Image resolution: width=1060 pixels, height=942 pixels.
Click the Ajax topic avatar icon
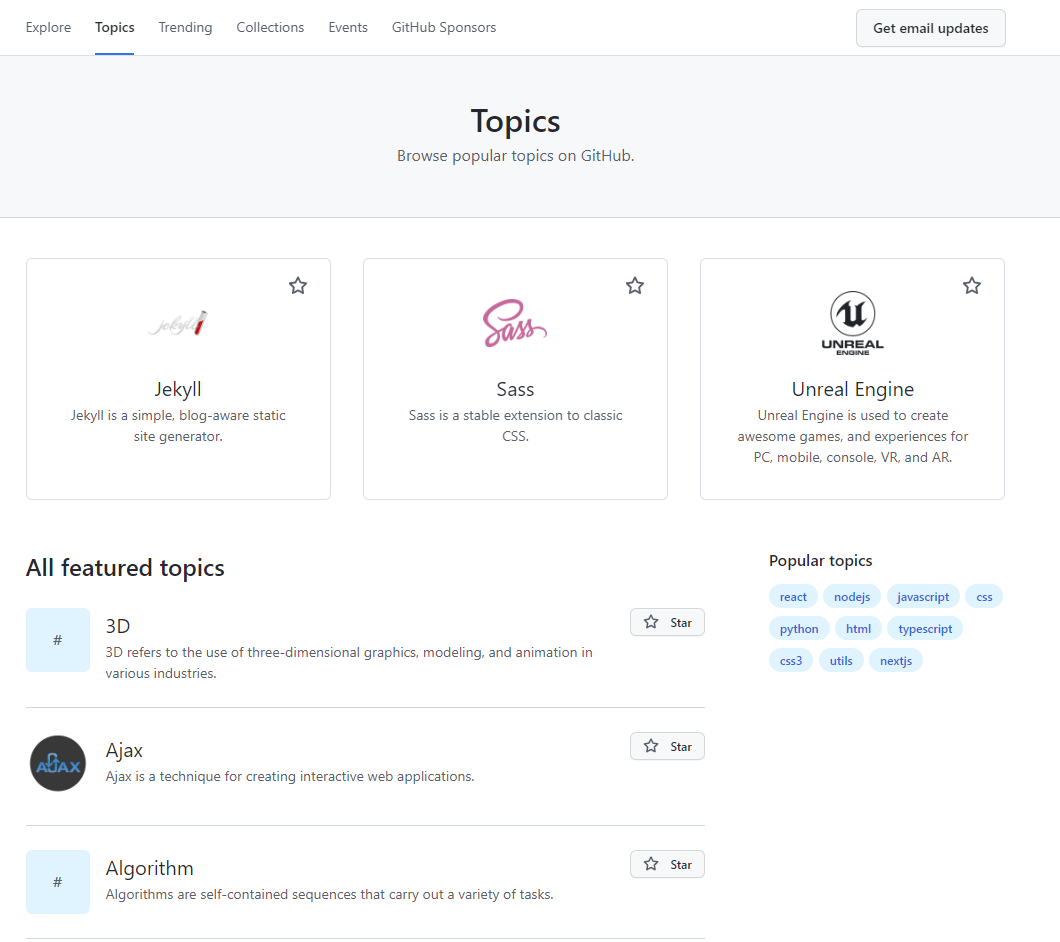[x=57, y=763]
